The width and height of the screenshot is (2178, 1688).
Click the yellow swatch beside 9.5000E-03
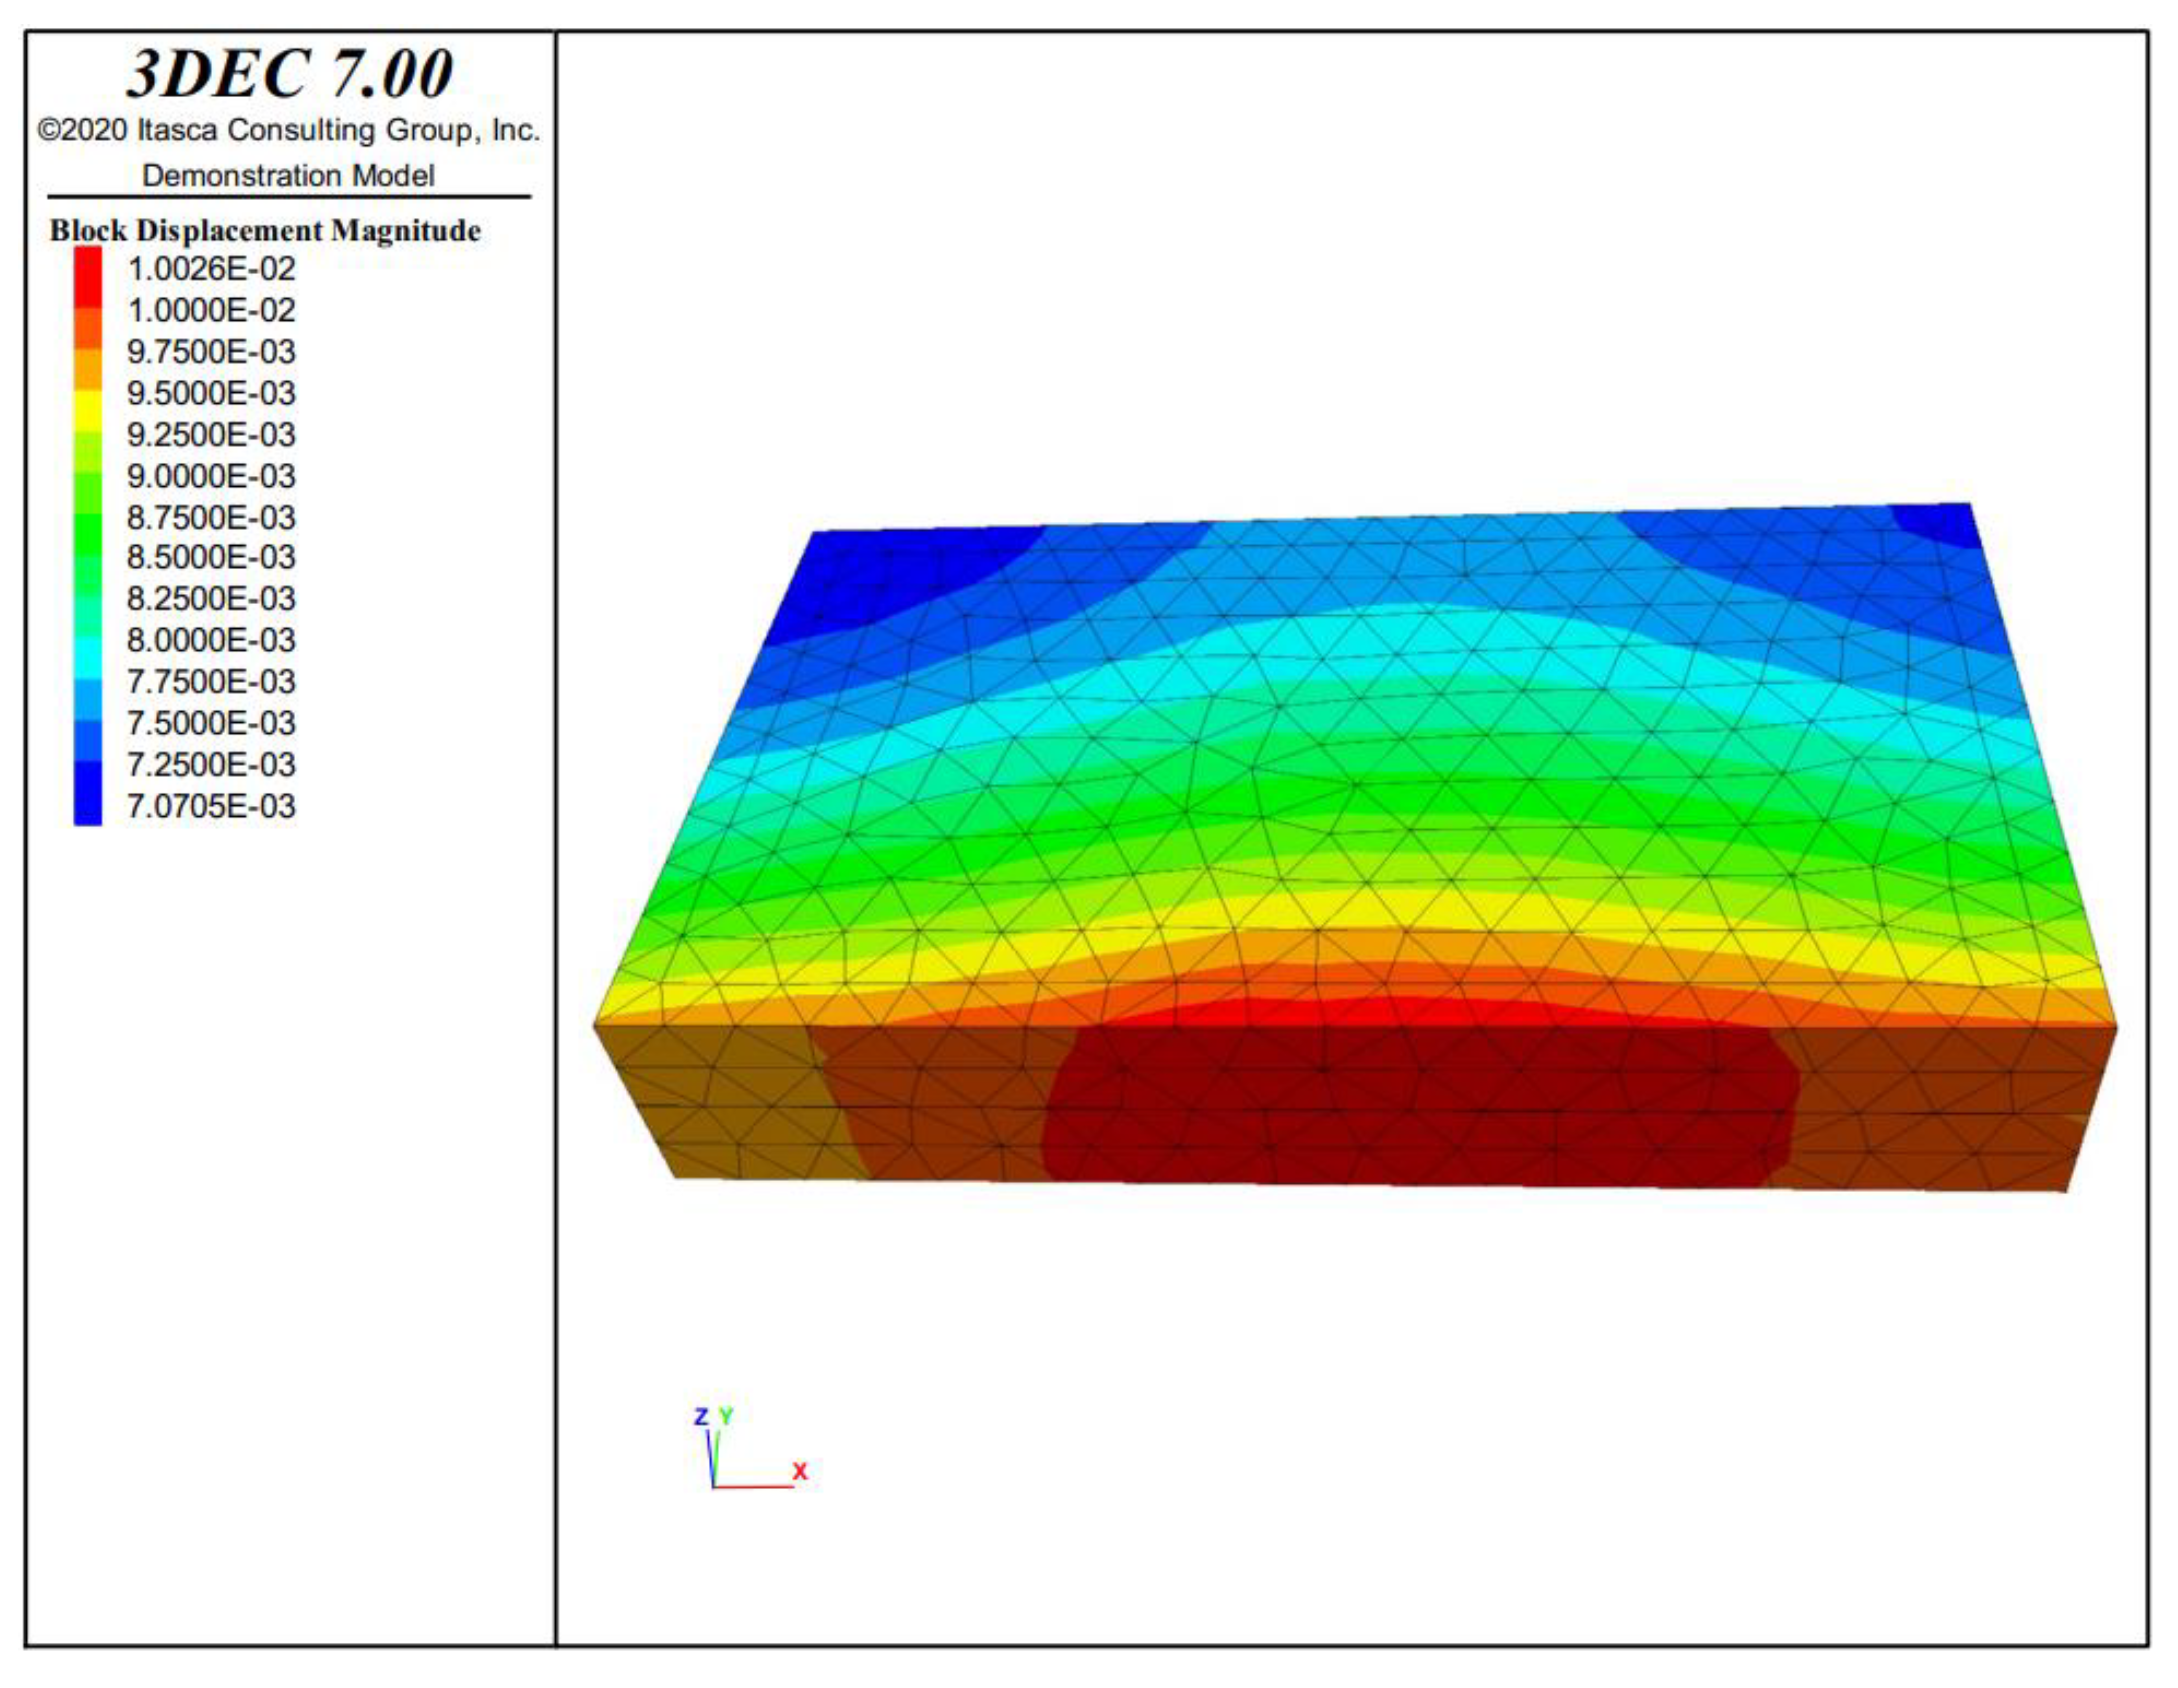click(x=88, y=408)
